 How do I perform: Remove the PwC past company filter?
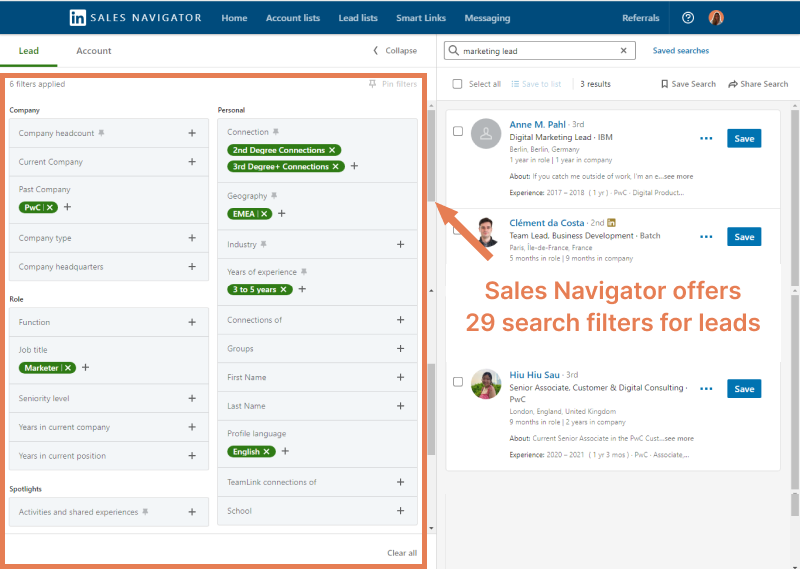tap(50, 207)
